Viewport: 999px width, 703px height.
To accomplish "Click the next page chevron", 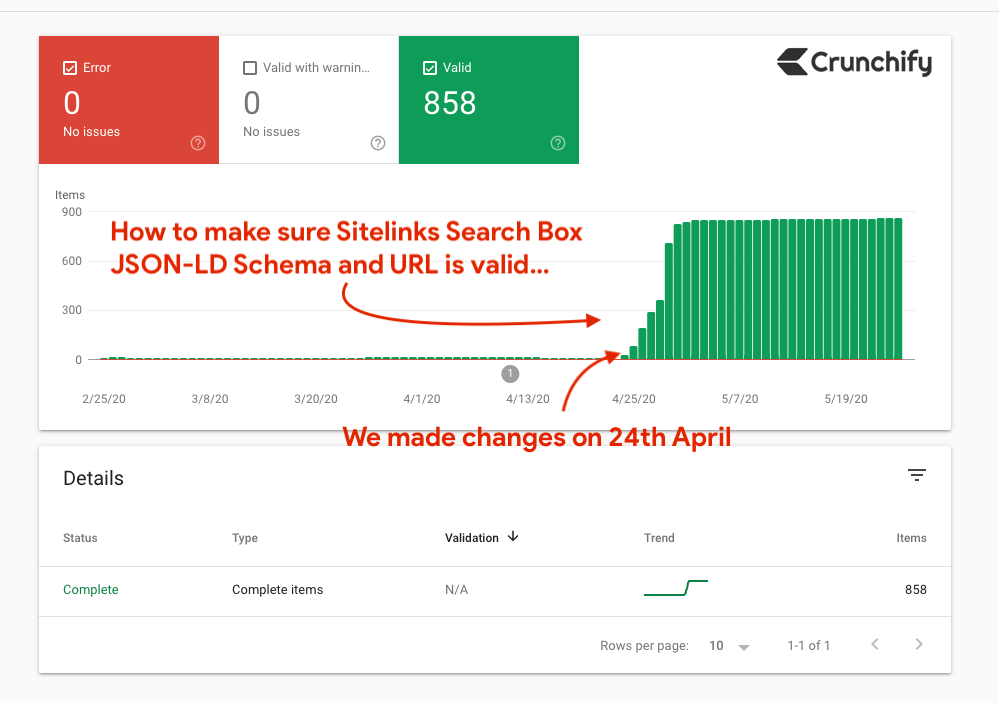I will tap(918, 645).
